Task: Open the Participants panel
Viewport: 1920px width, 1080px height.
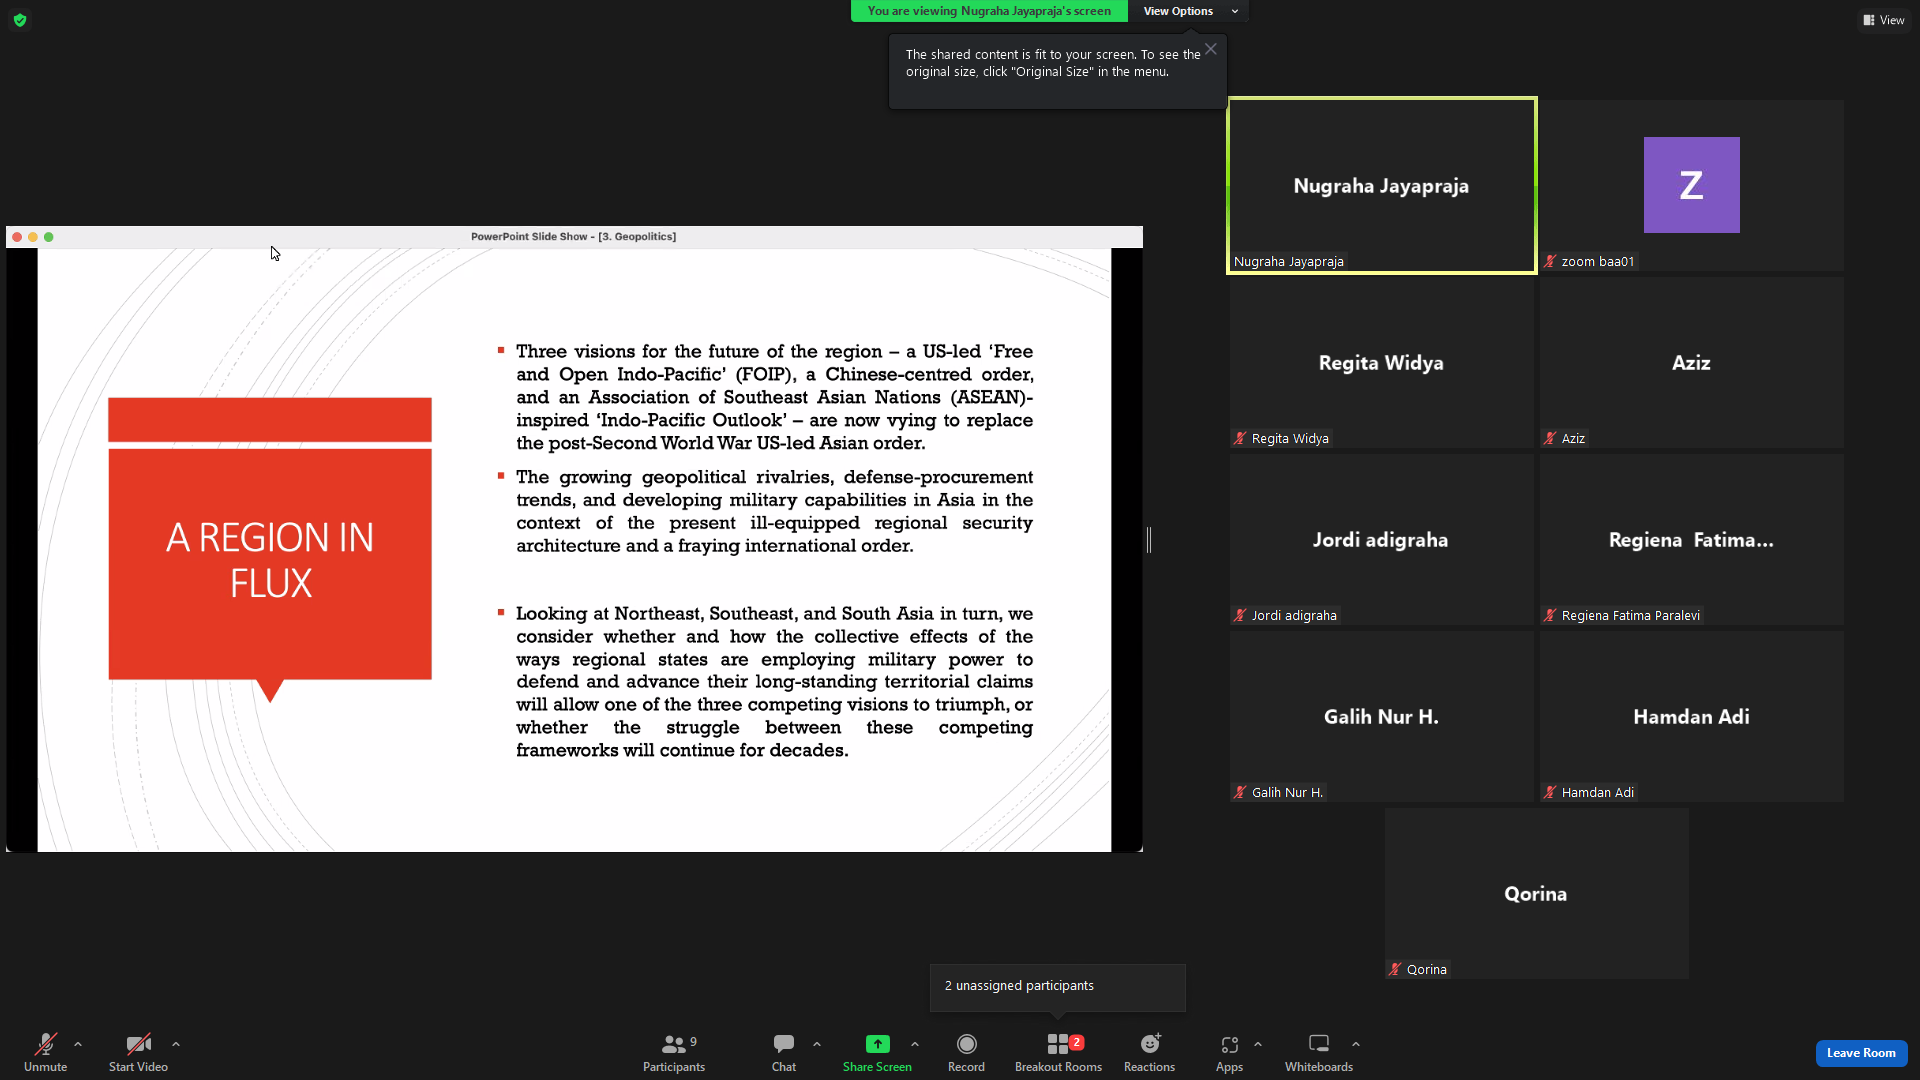Action: tap(674, 1052)
